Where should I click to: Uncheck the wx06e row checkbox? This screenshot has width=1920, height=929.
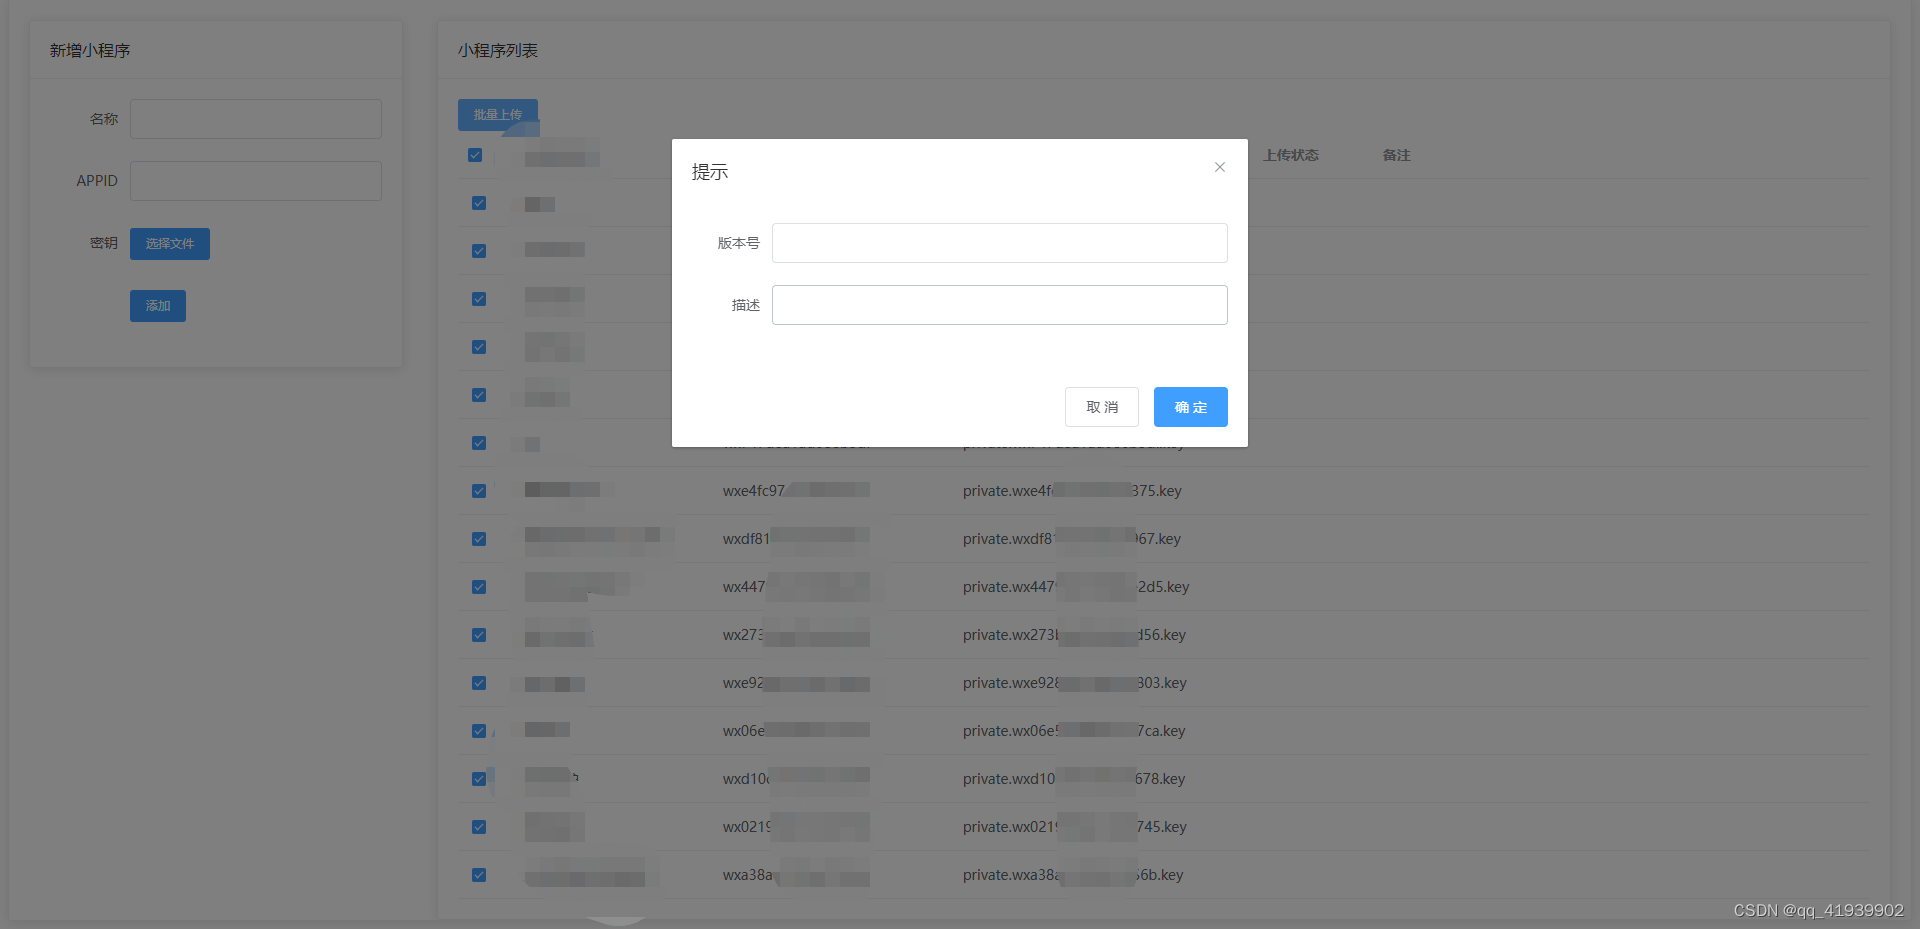point(479,730)
